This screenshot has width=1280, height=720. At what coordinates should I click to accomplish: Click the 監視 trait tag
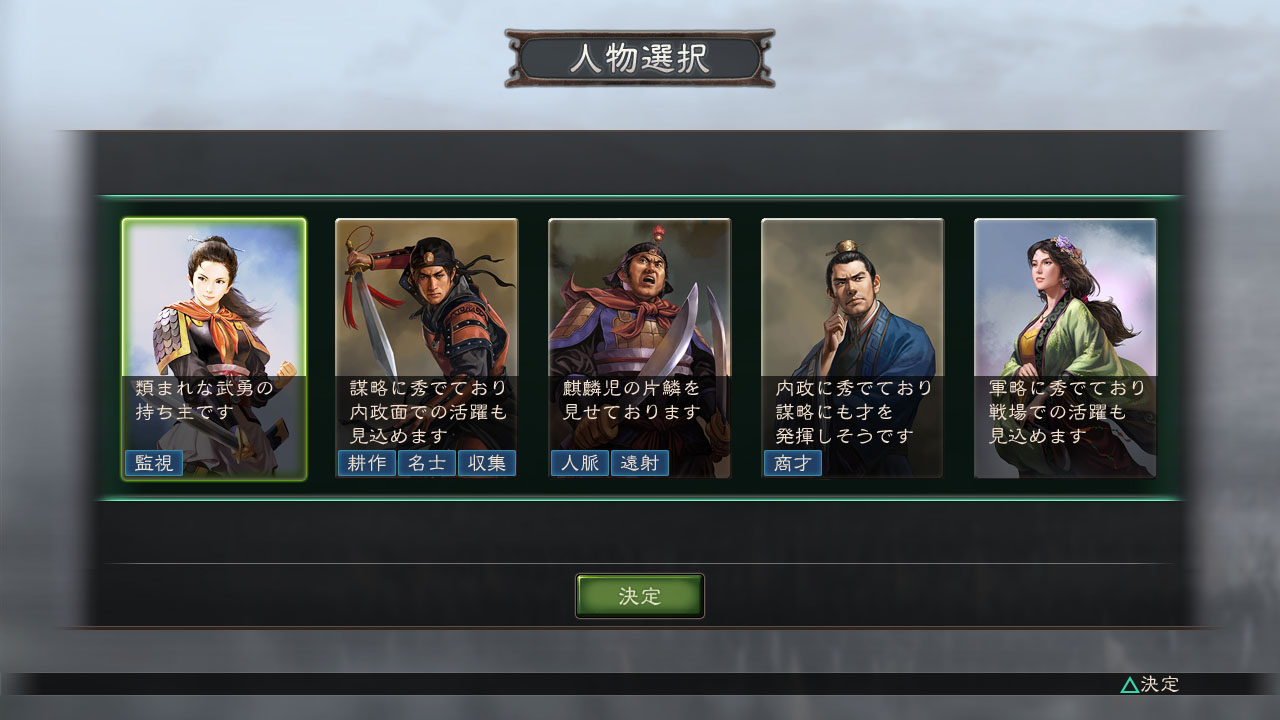pos(154,463)
